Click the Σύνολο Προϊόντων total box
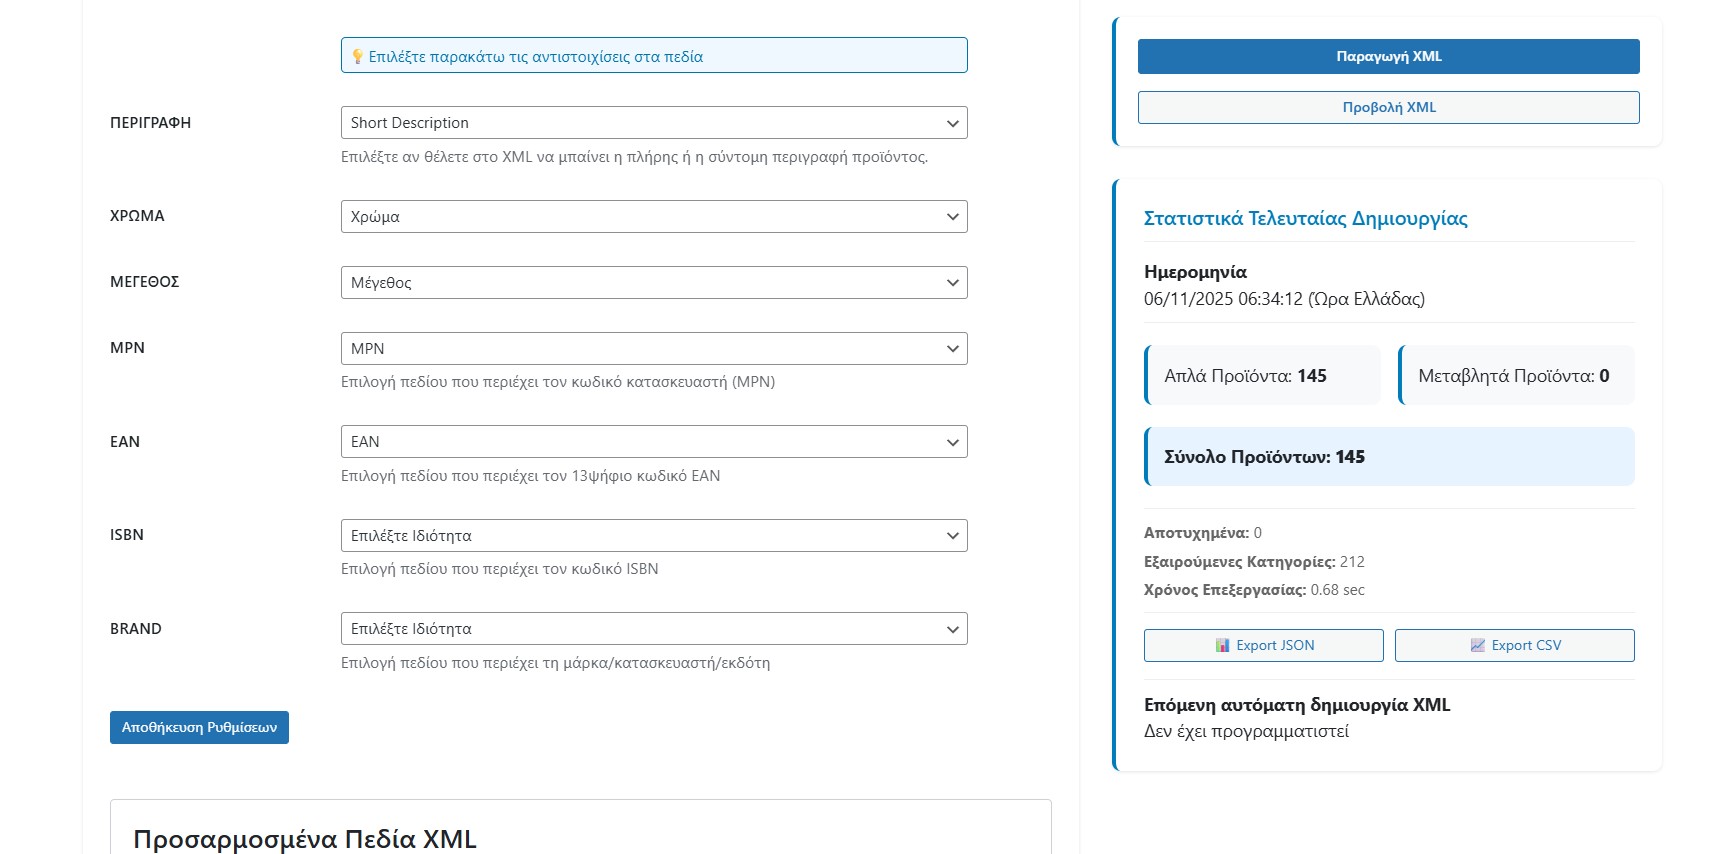The height and width of the screenshot is (854, 1721). [1389, 457]
